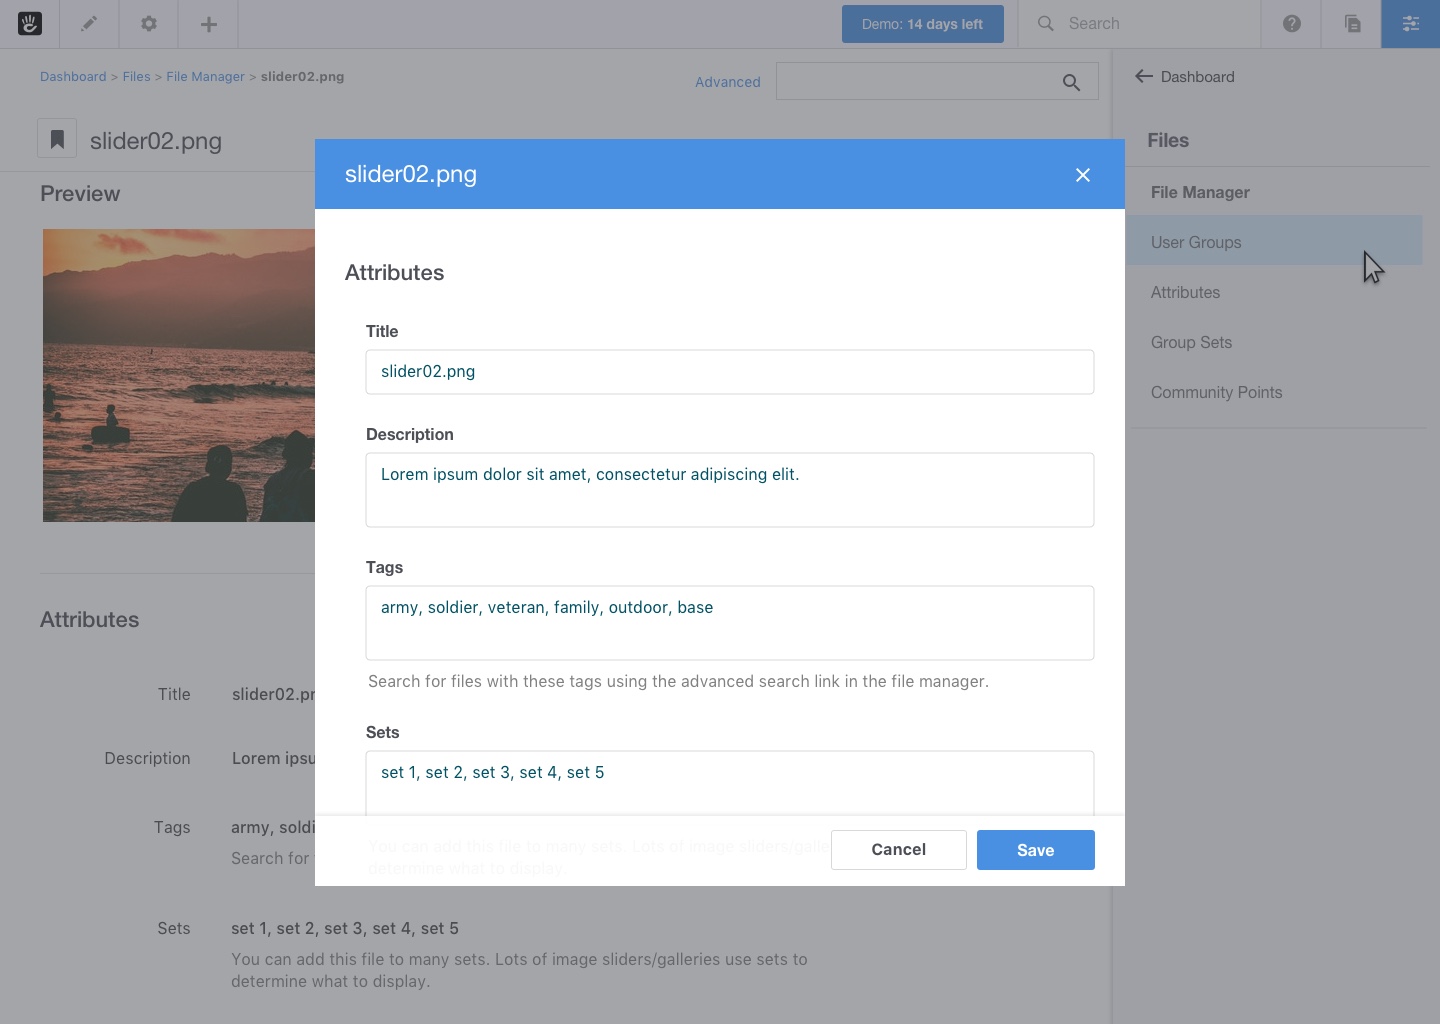Open the Advanced search link
Image resolution: width=1440 pixels, height=1024 pixels.
(x=727, y=82)
